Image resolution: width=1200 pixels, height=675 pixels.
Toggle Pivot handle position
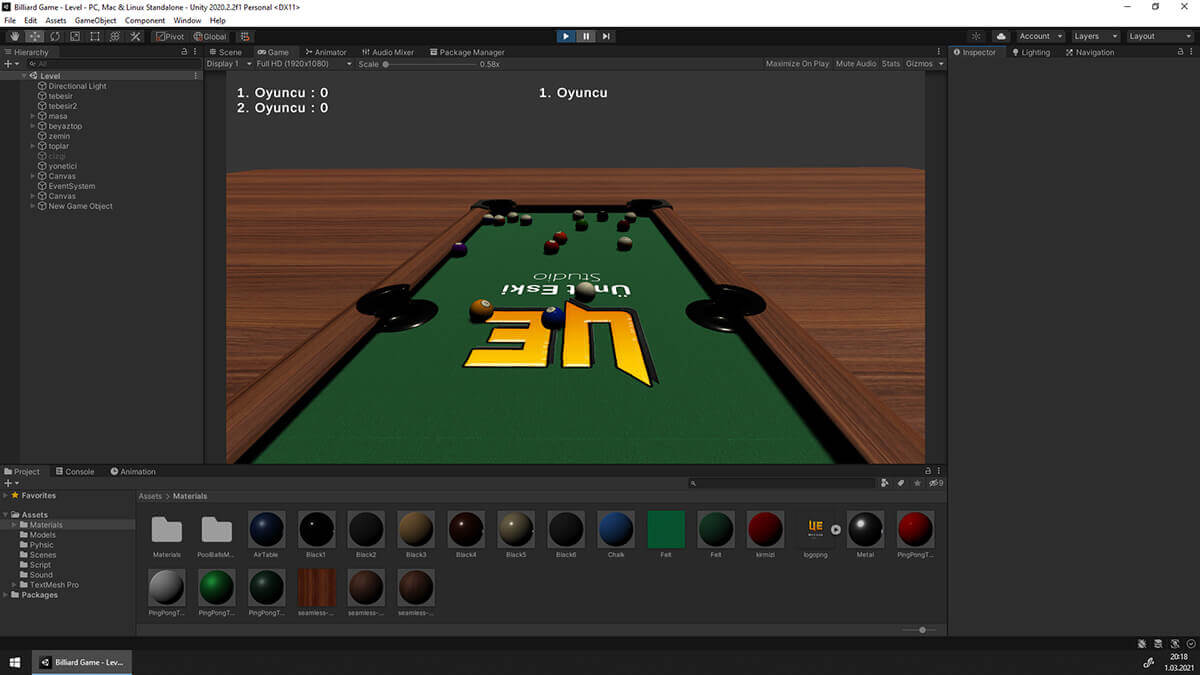click(169, 36)
